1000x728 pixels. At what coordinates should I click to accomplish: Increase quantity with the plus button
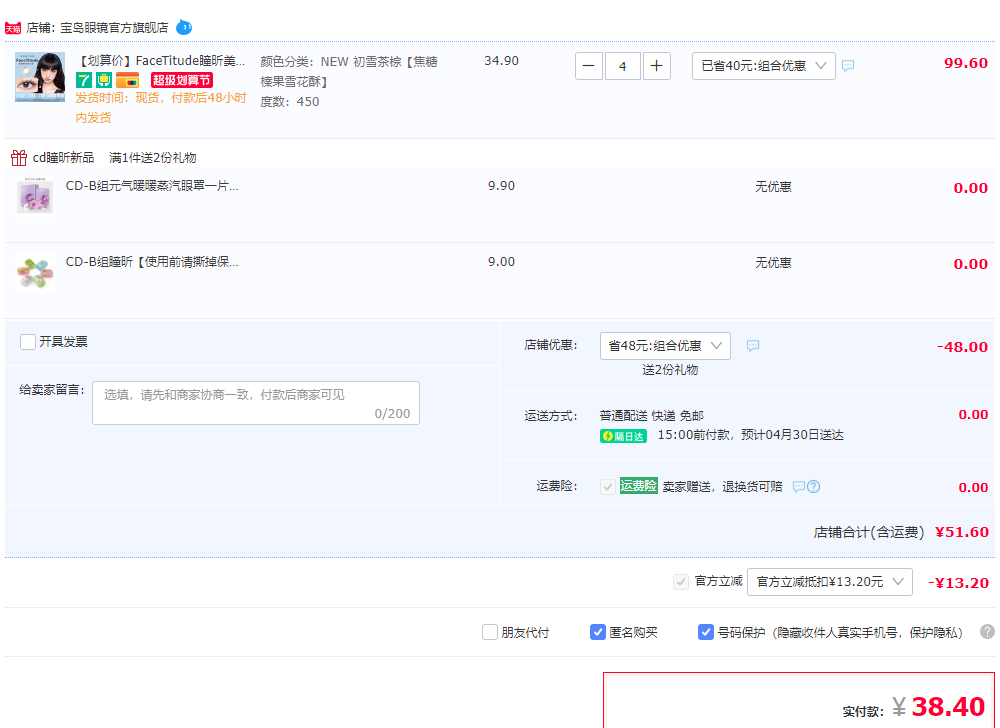pos(656,66)
